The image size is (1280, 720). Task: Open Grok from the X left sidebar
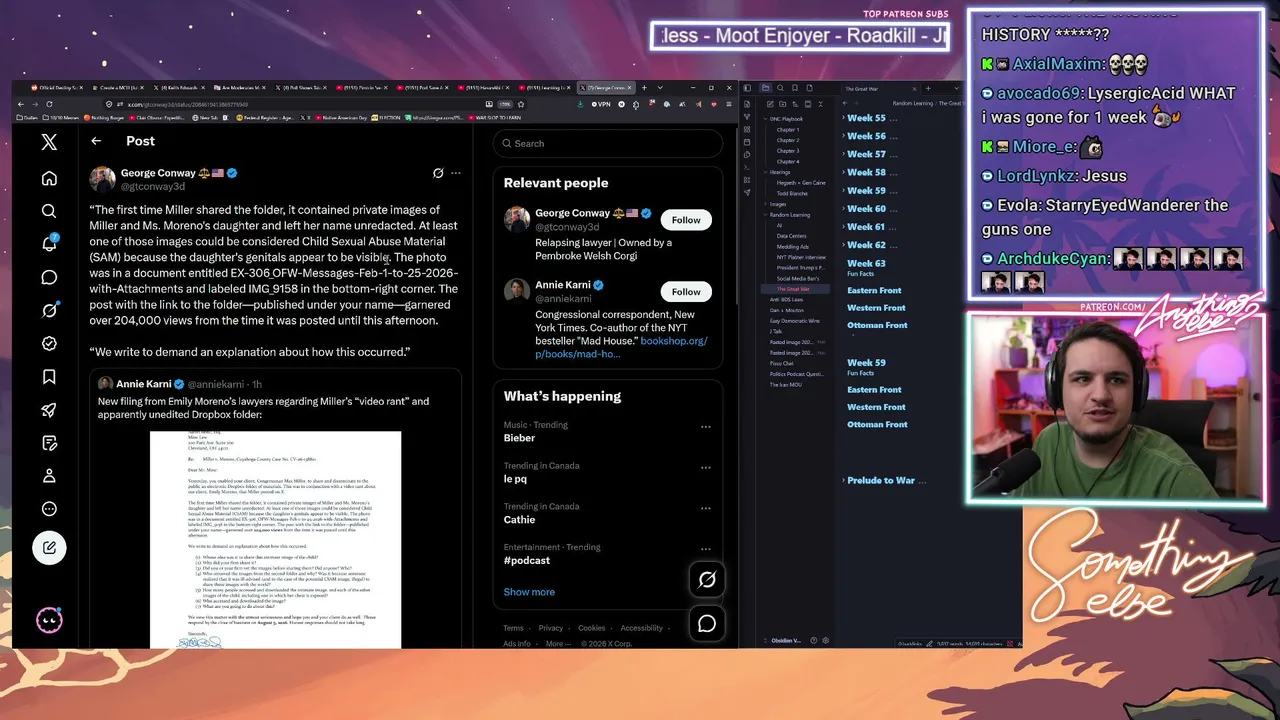(x=49, y=310)
